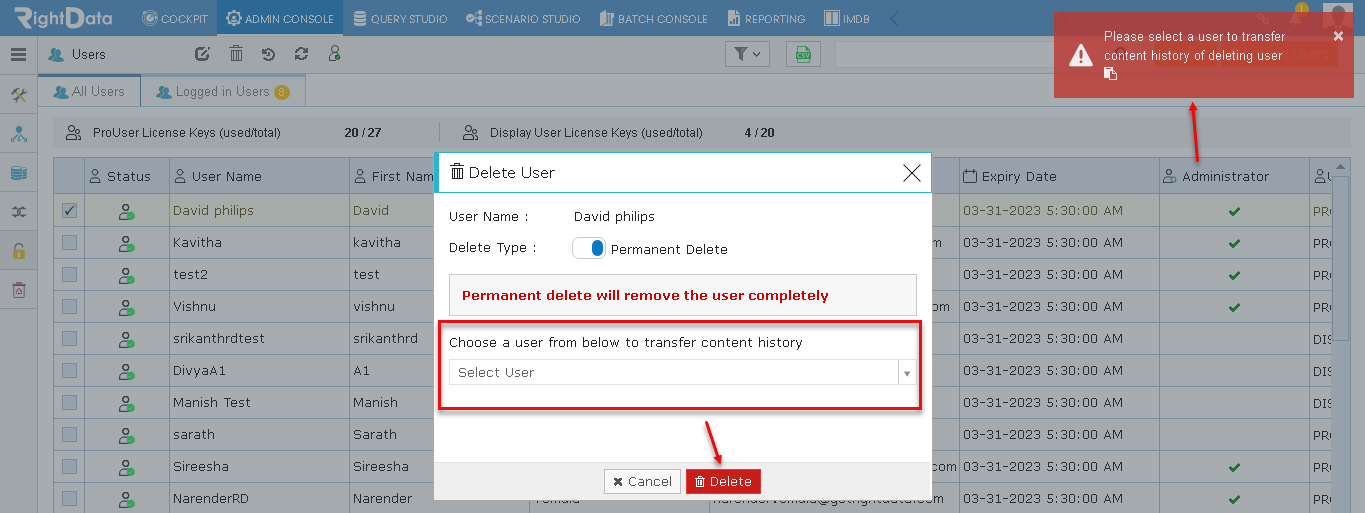Close the Delete User dialog with X

[911, 173]
